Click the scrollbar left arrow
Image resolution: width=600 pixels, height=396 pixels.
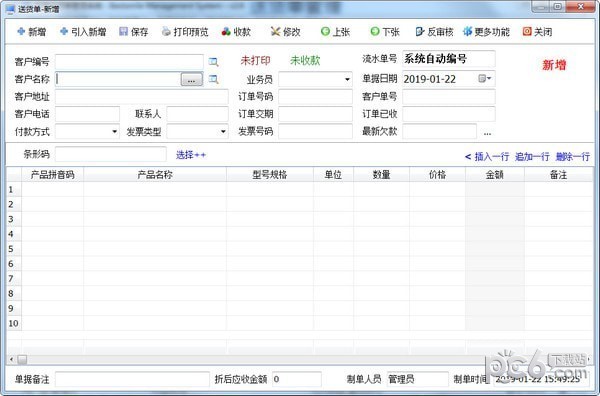tap(11, 359)
